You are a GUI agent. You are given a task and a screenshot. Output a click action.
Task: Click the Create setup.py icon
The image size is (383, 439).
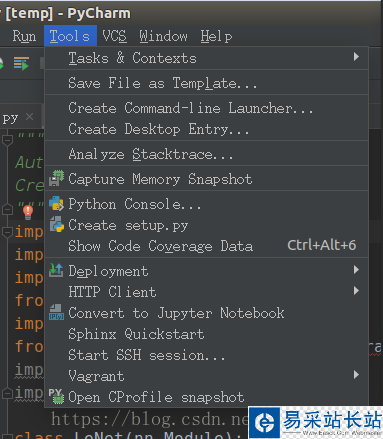tap(56, 224)
